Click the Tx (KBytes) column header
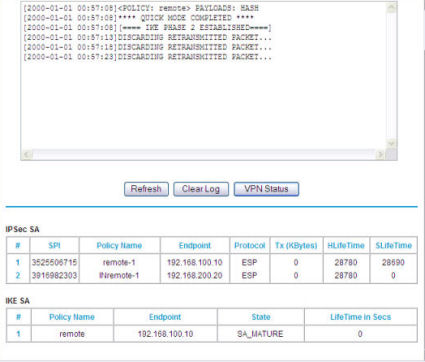Viewport: 425px width, 362px height. pyautogui.click(x=296, y=246)
